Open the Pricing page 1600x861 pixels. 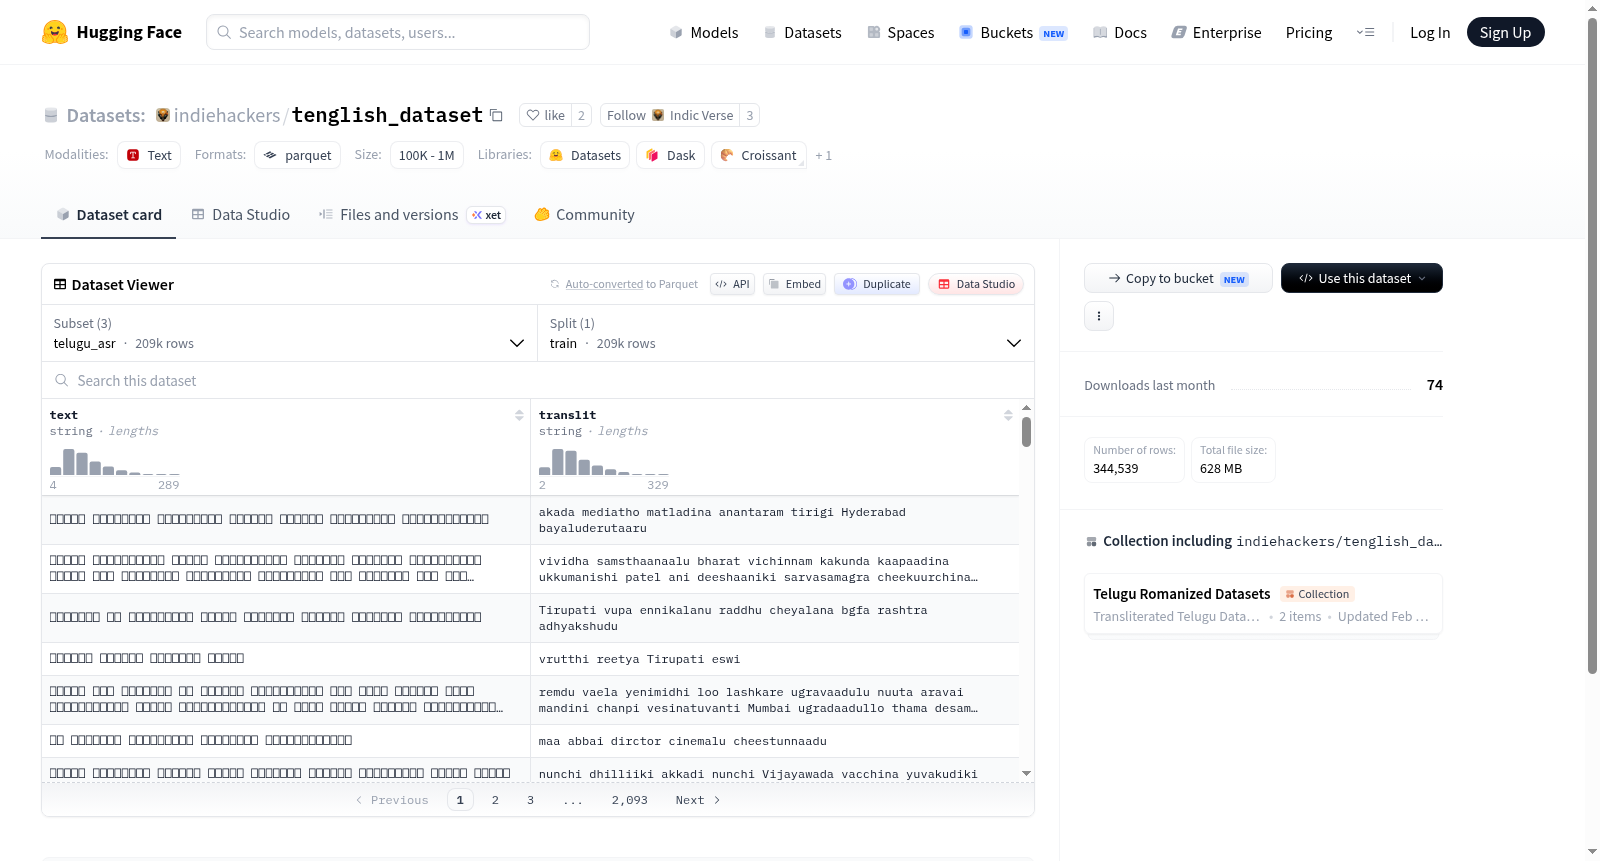coord(1308,32)
